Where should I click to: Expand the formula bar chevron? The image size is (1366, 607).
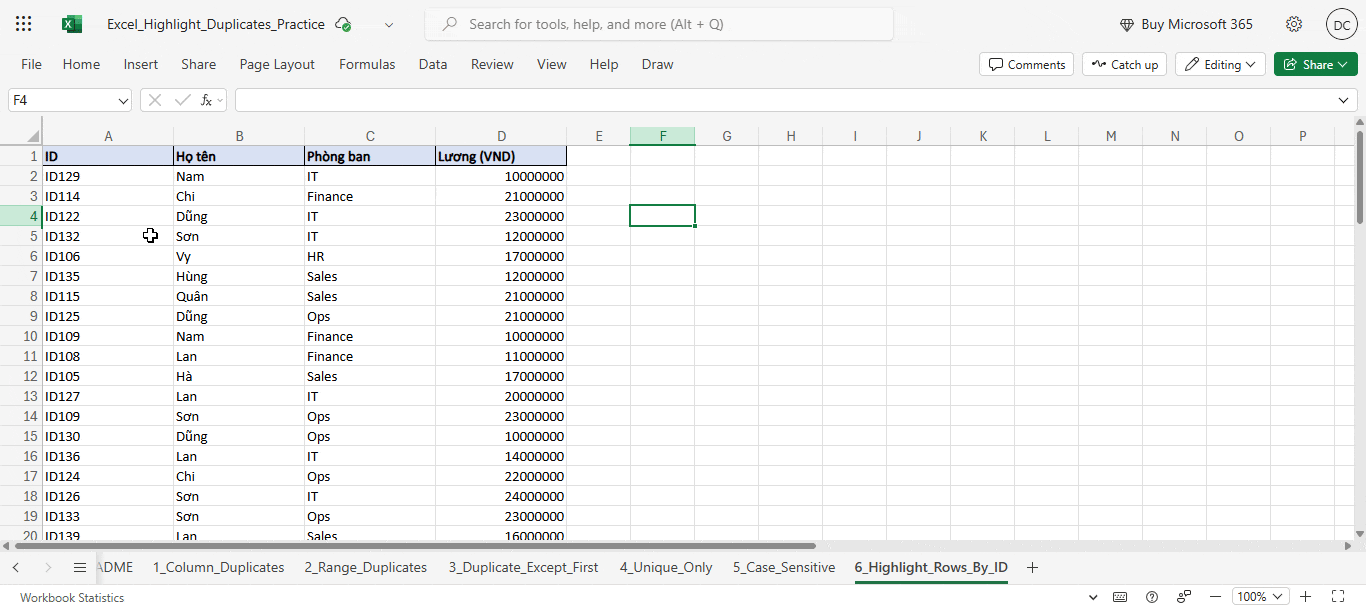[1344, 100]
